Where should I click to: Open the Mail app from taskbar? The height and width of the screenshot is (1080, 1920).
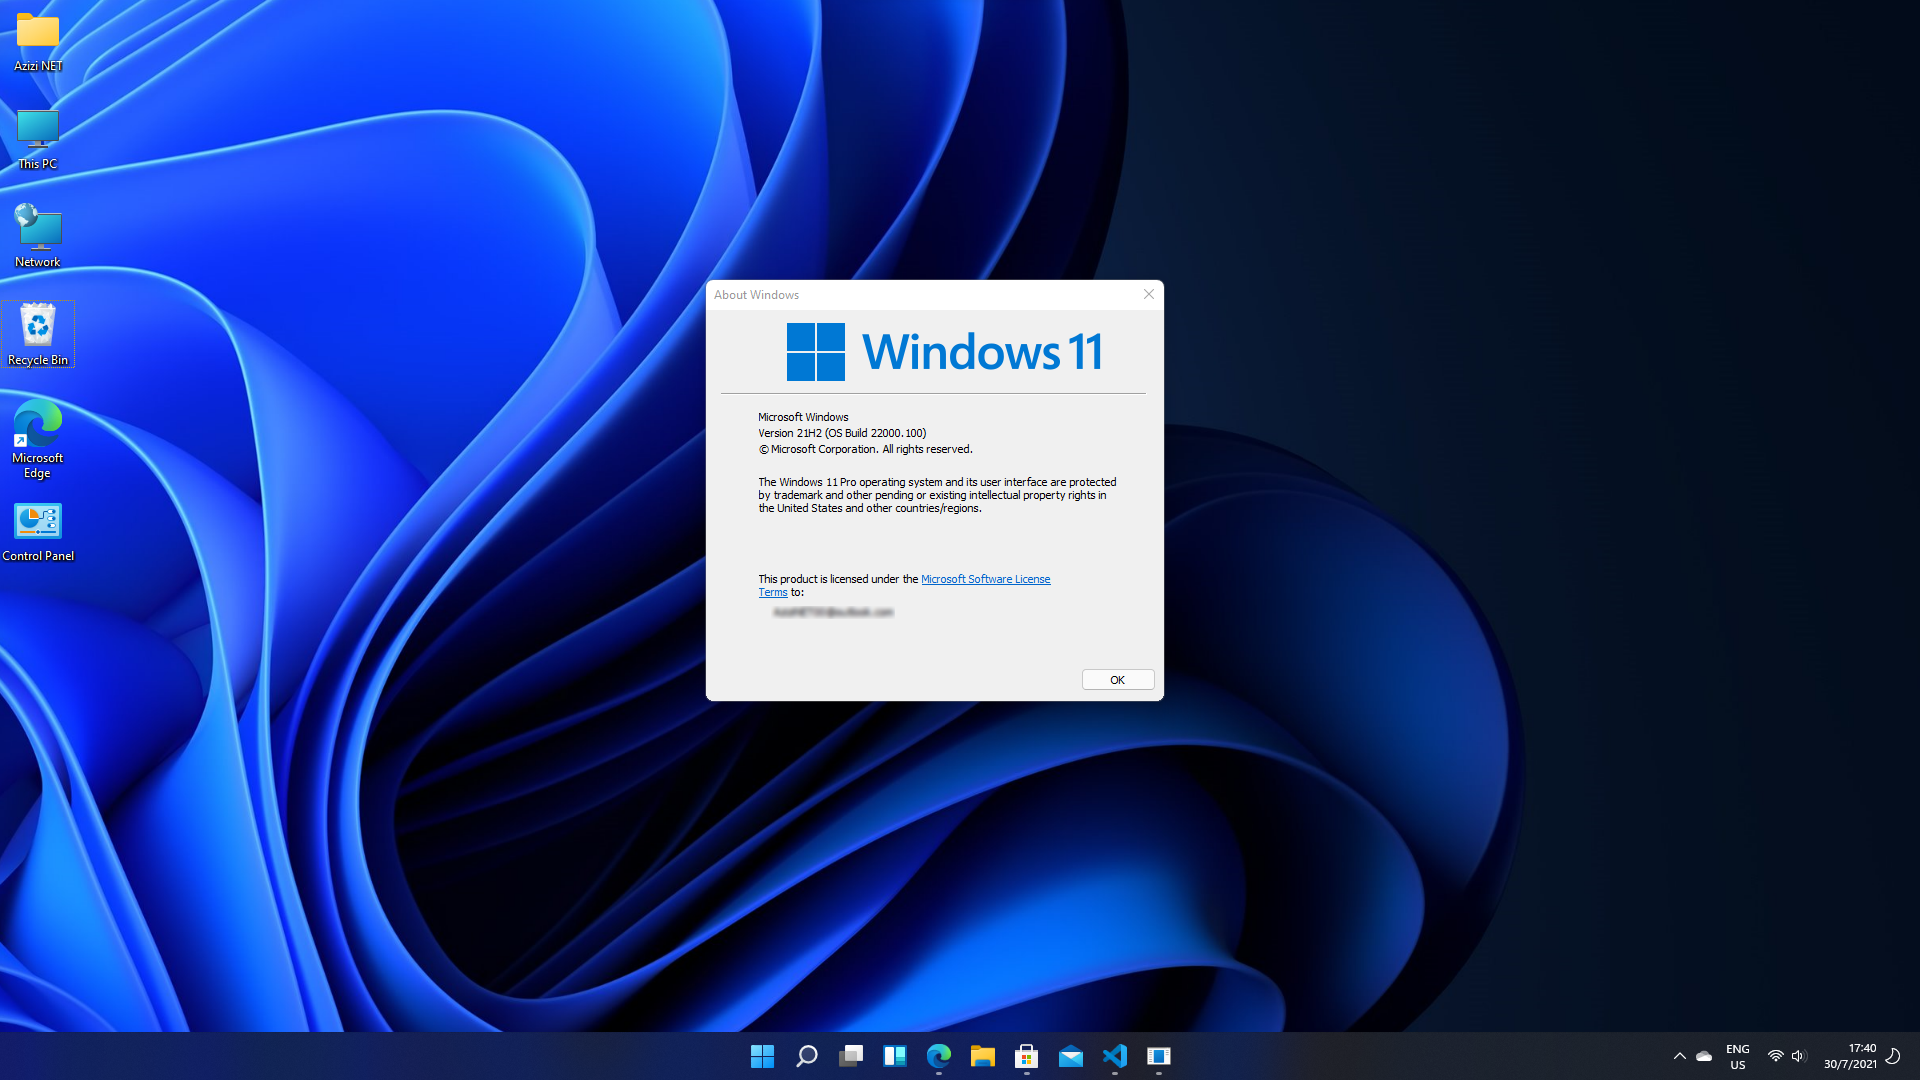tap(1071, 1056)
